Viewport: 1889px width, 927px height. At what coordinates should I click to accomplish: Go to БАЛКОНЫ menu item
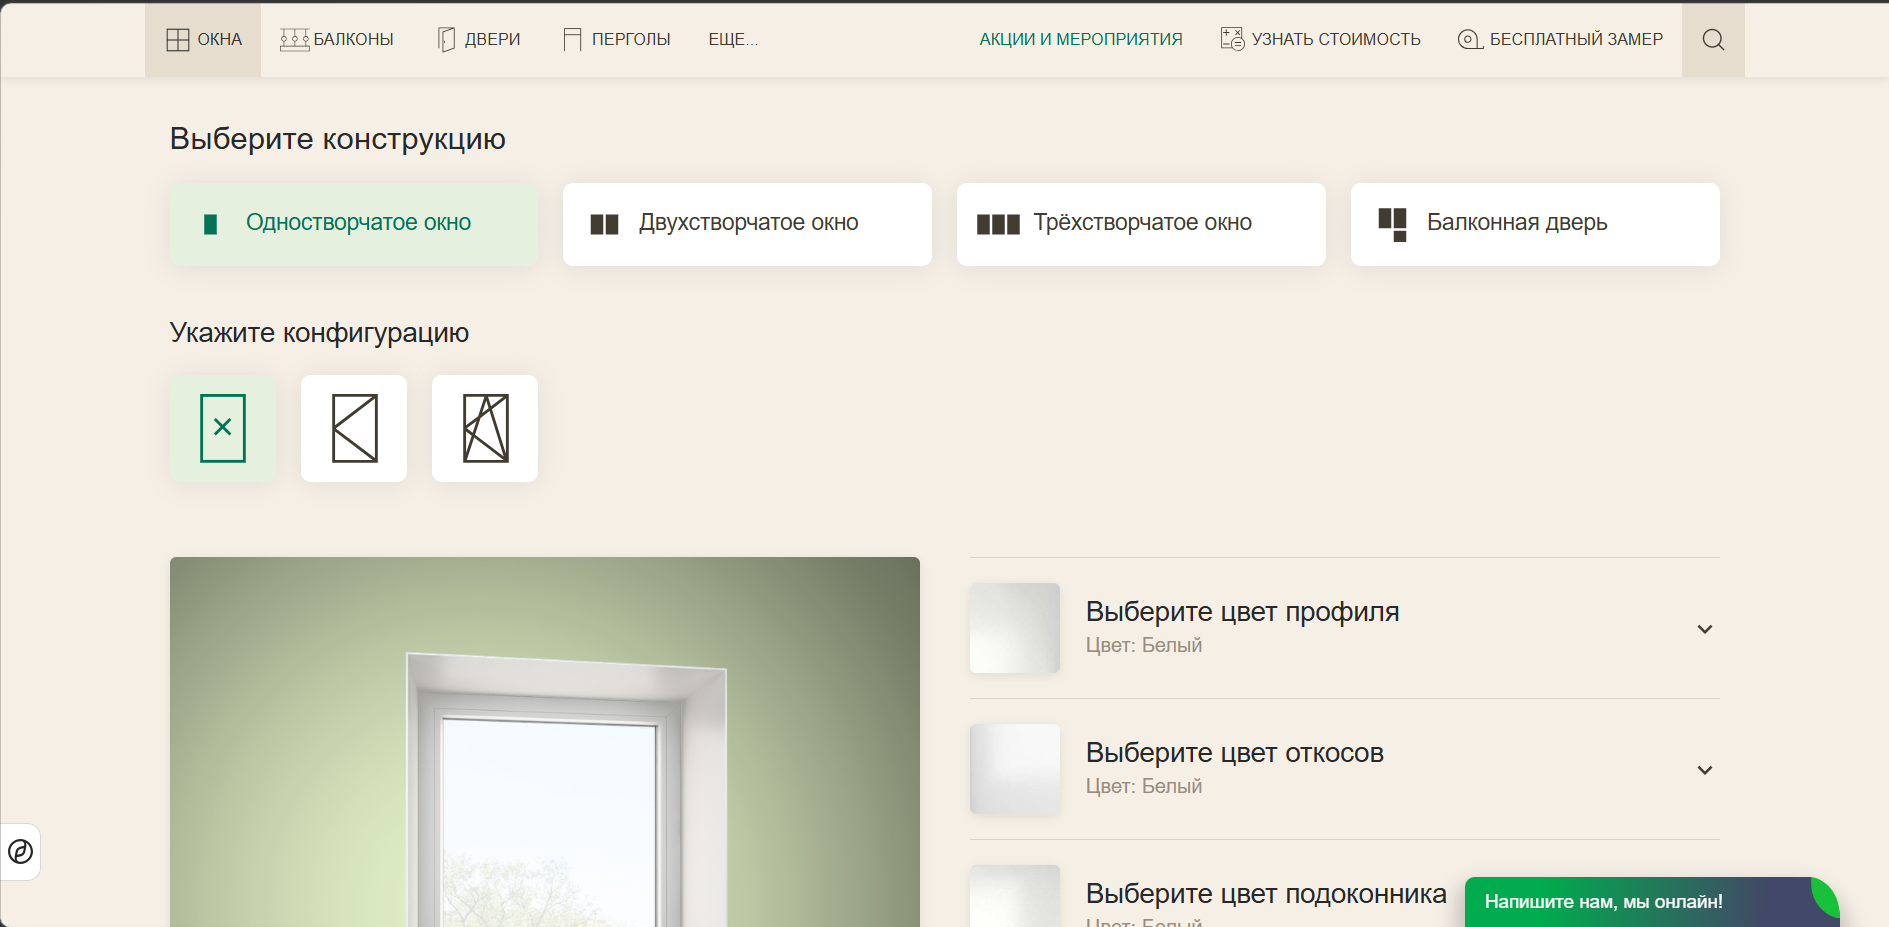337,40
